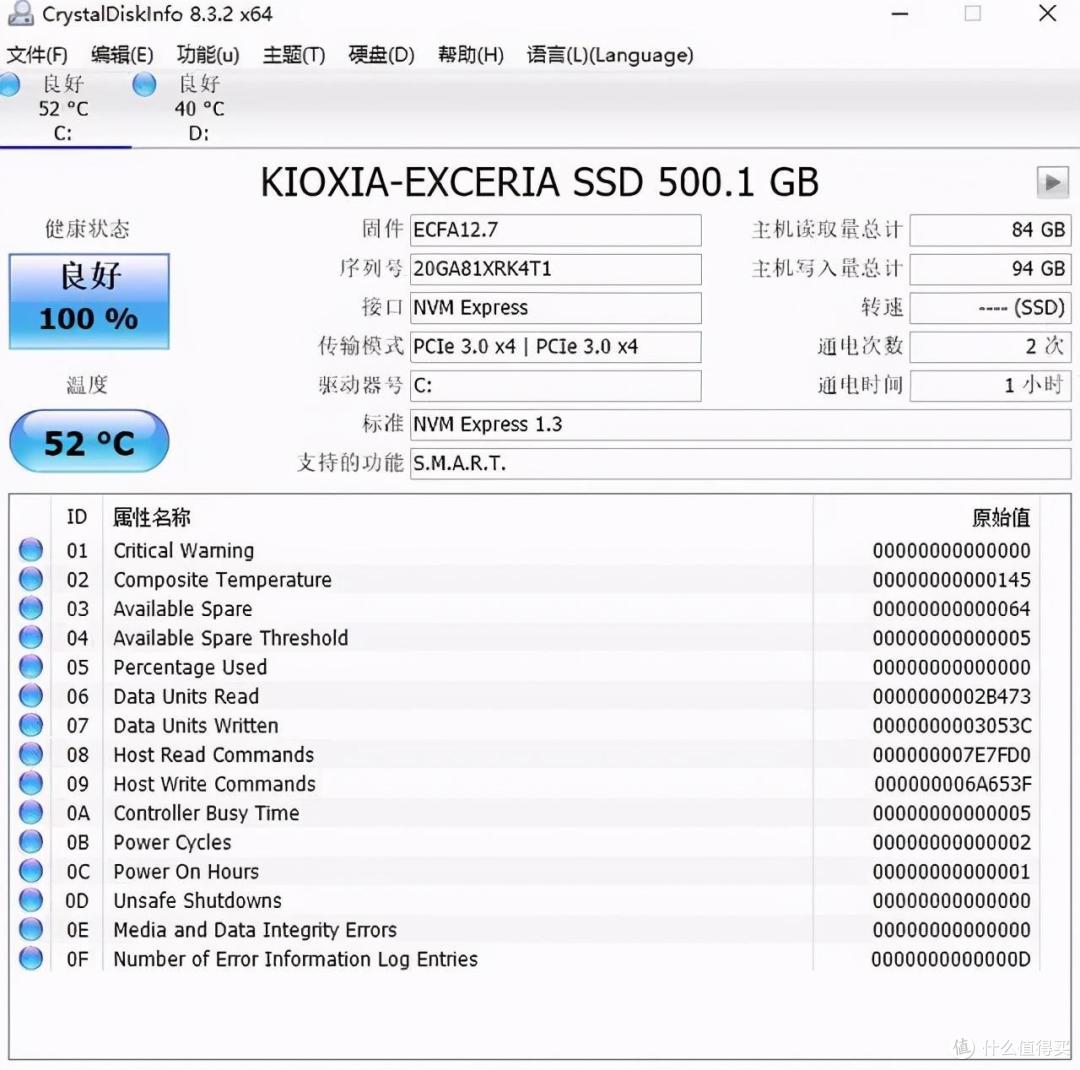The image size is (1080, 1070).
Task: Click status orb for Power On Hours row
Action: click(x=31, y=871)
